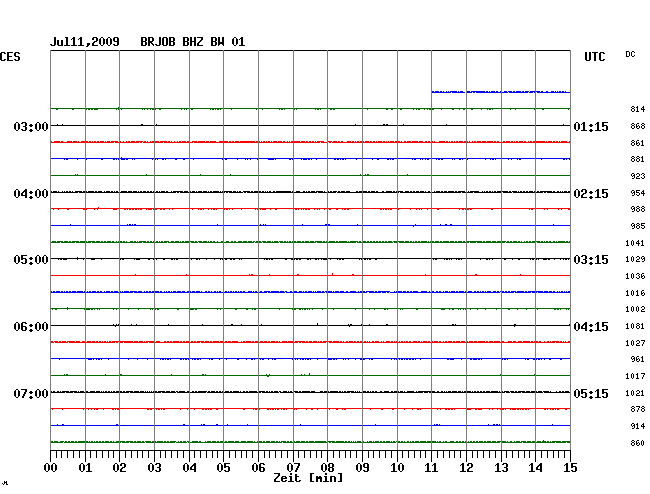
Task: Pick the DC value 1081
Action: 635,326
